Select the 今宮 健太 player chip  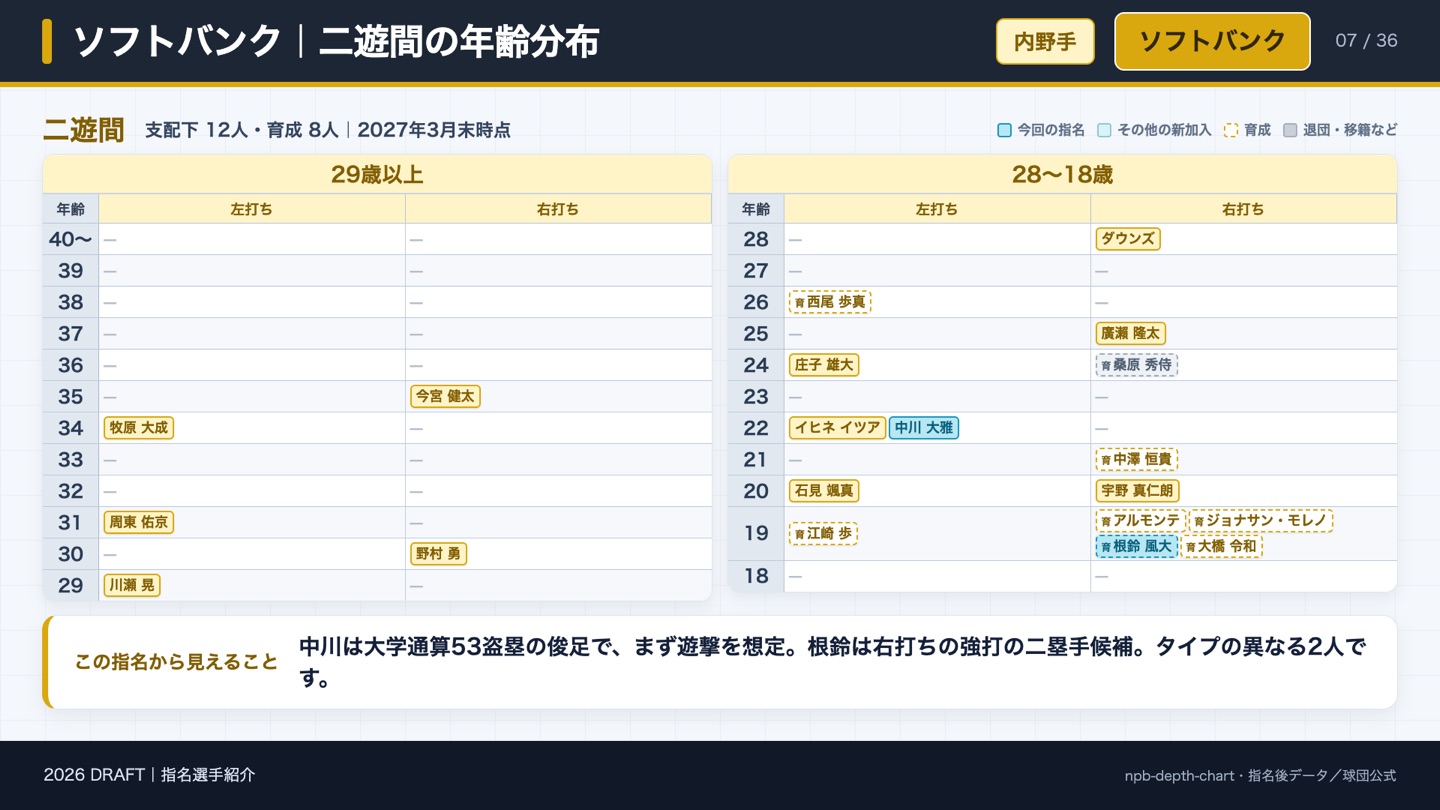(x=445, y=396)
